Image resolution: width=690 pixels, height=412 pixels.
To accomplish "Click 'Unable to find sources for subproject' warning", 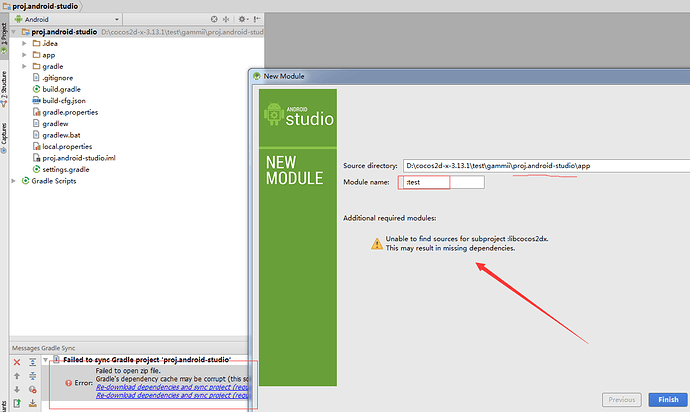I will 466,239.
